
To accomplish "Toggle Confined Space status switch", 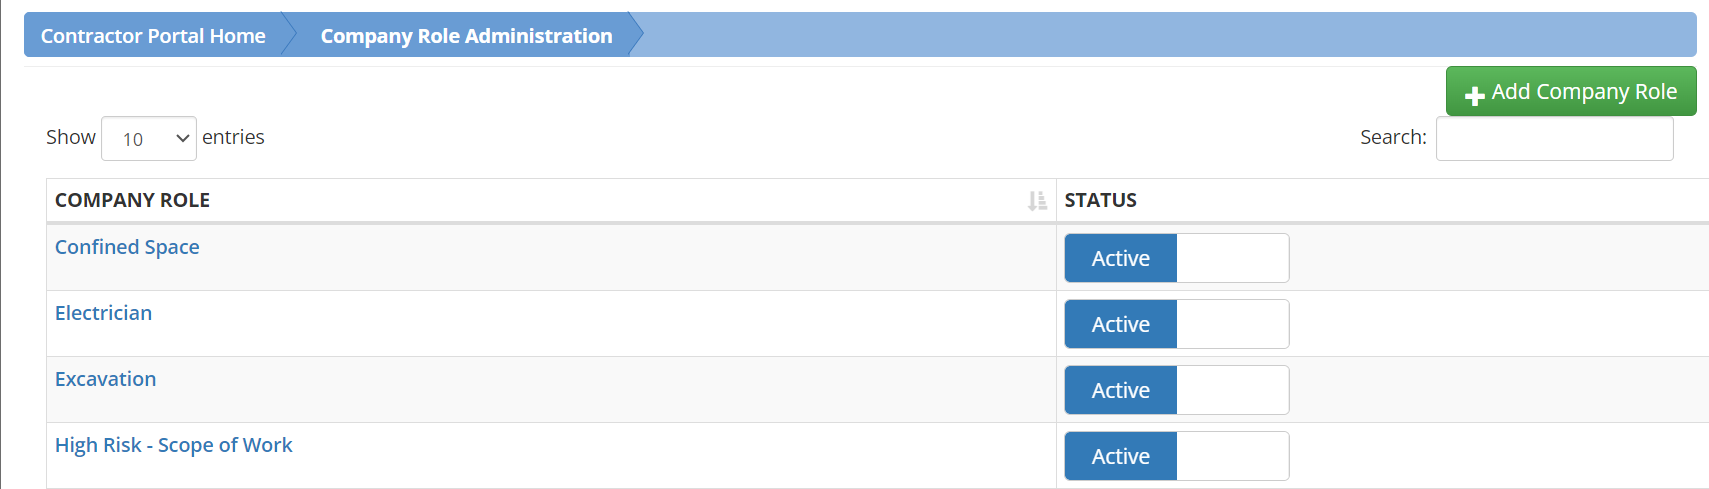I will [1177, 258].
